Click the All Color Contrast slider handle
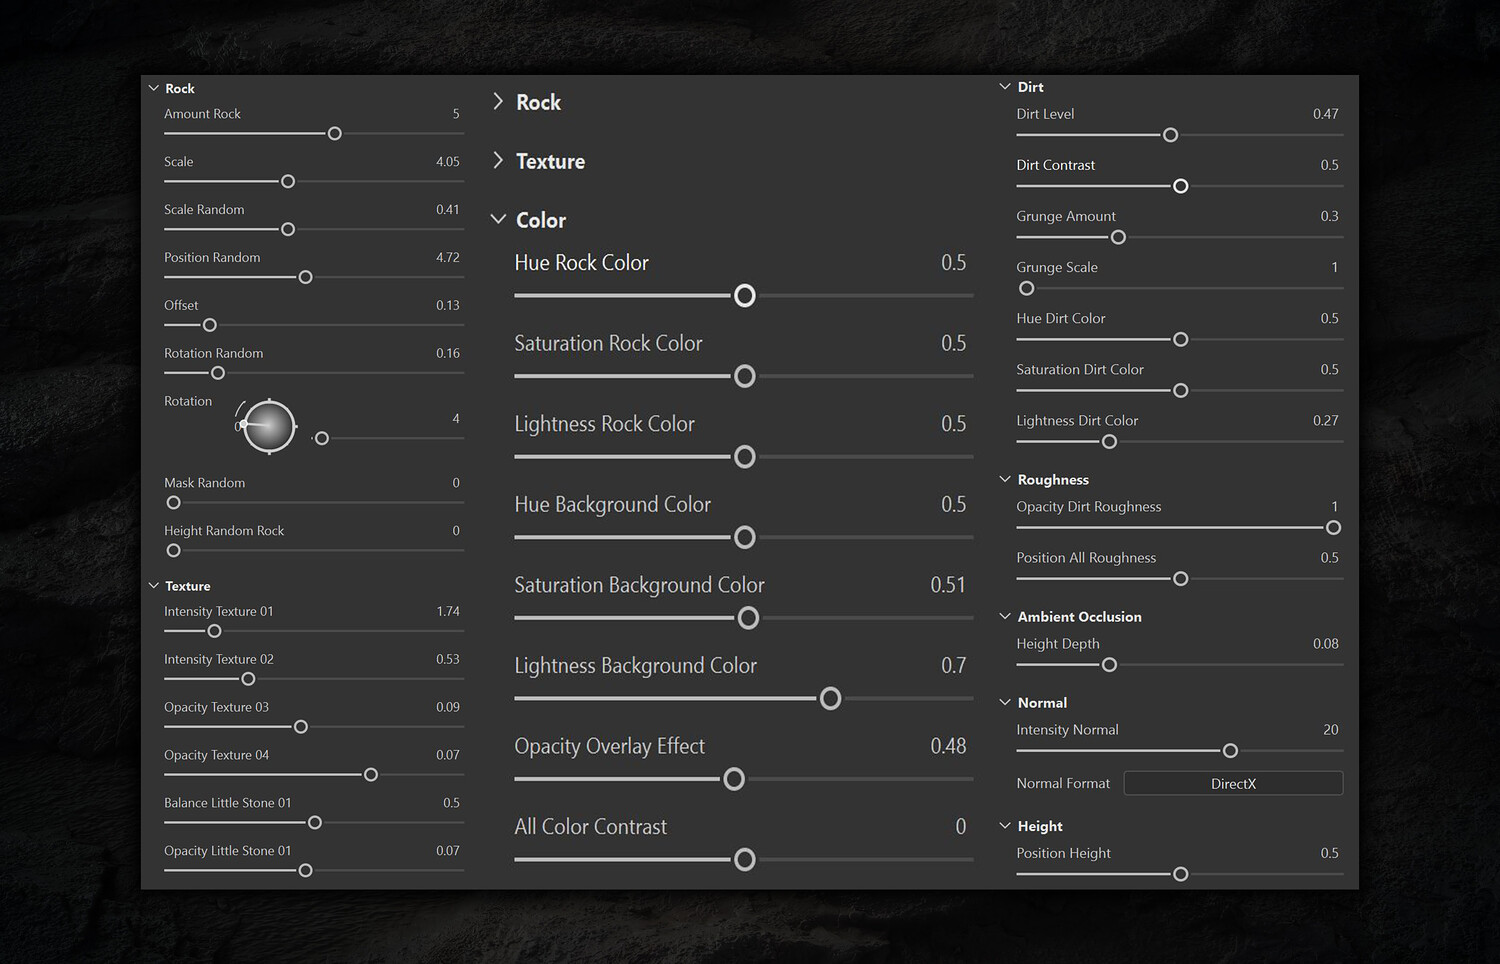Viewport: 1500px width, 964px height. coord(745,859)
